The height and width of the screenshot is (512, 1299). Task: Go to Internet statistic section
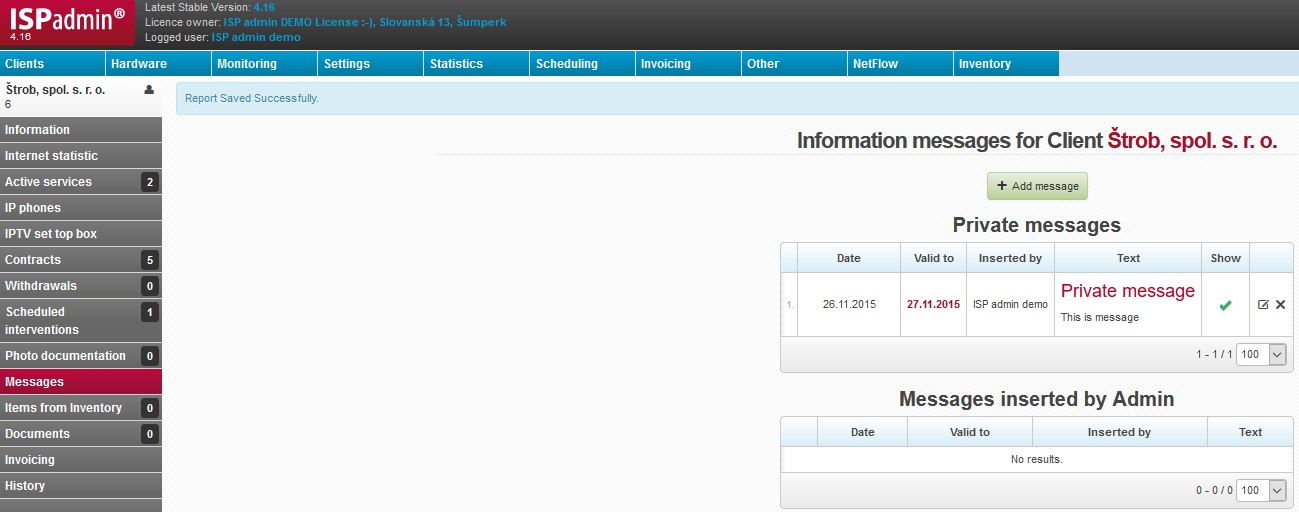[x=81, y=156]
